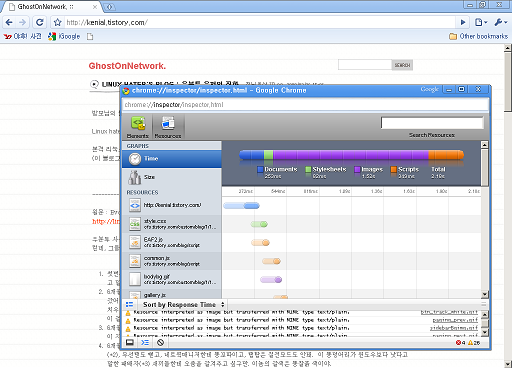The image size is (512, 368).
Task: Click the yellow warning count indicator
Action: (x=474, y=343)
